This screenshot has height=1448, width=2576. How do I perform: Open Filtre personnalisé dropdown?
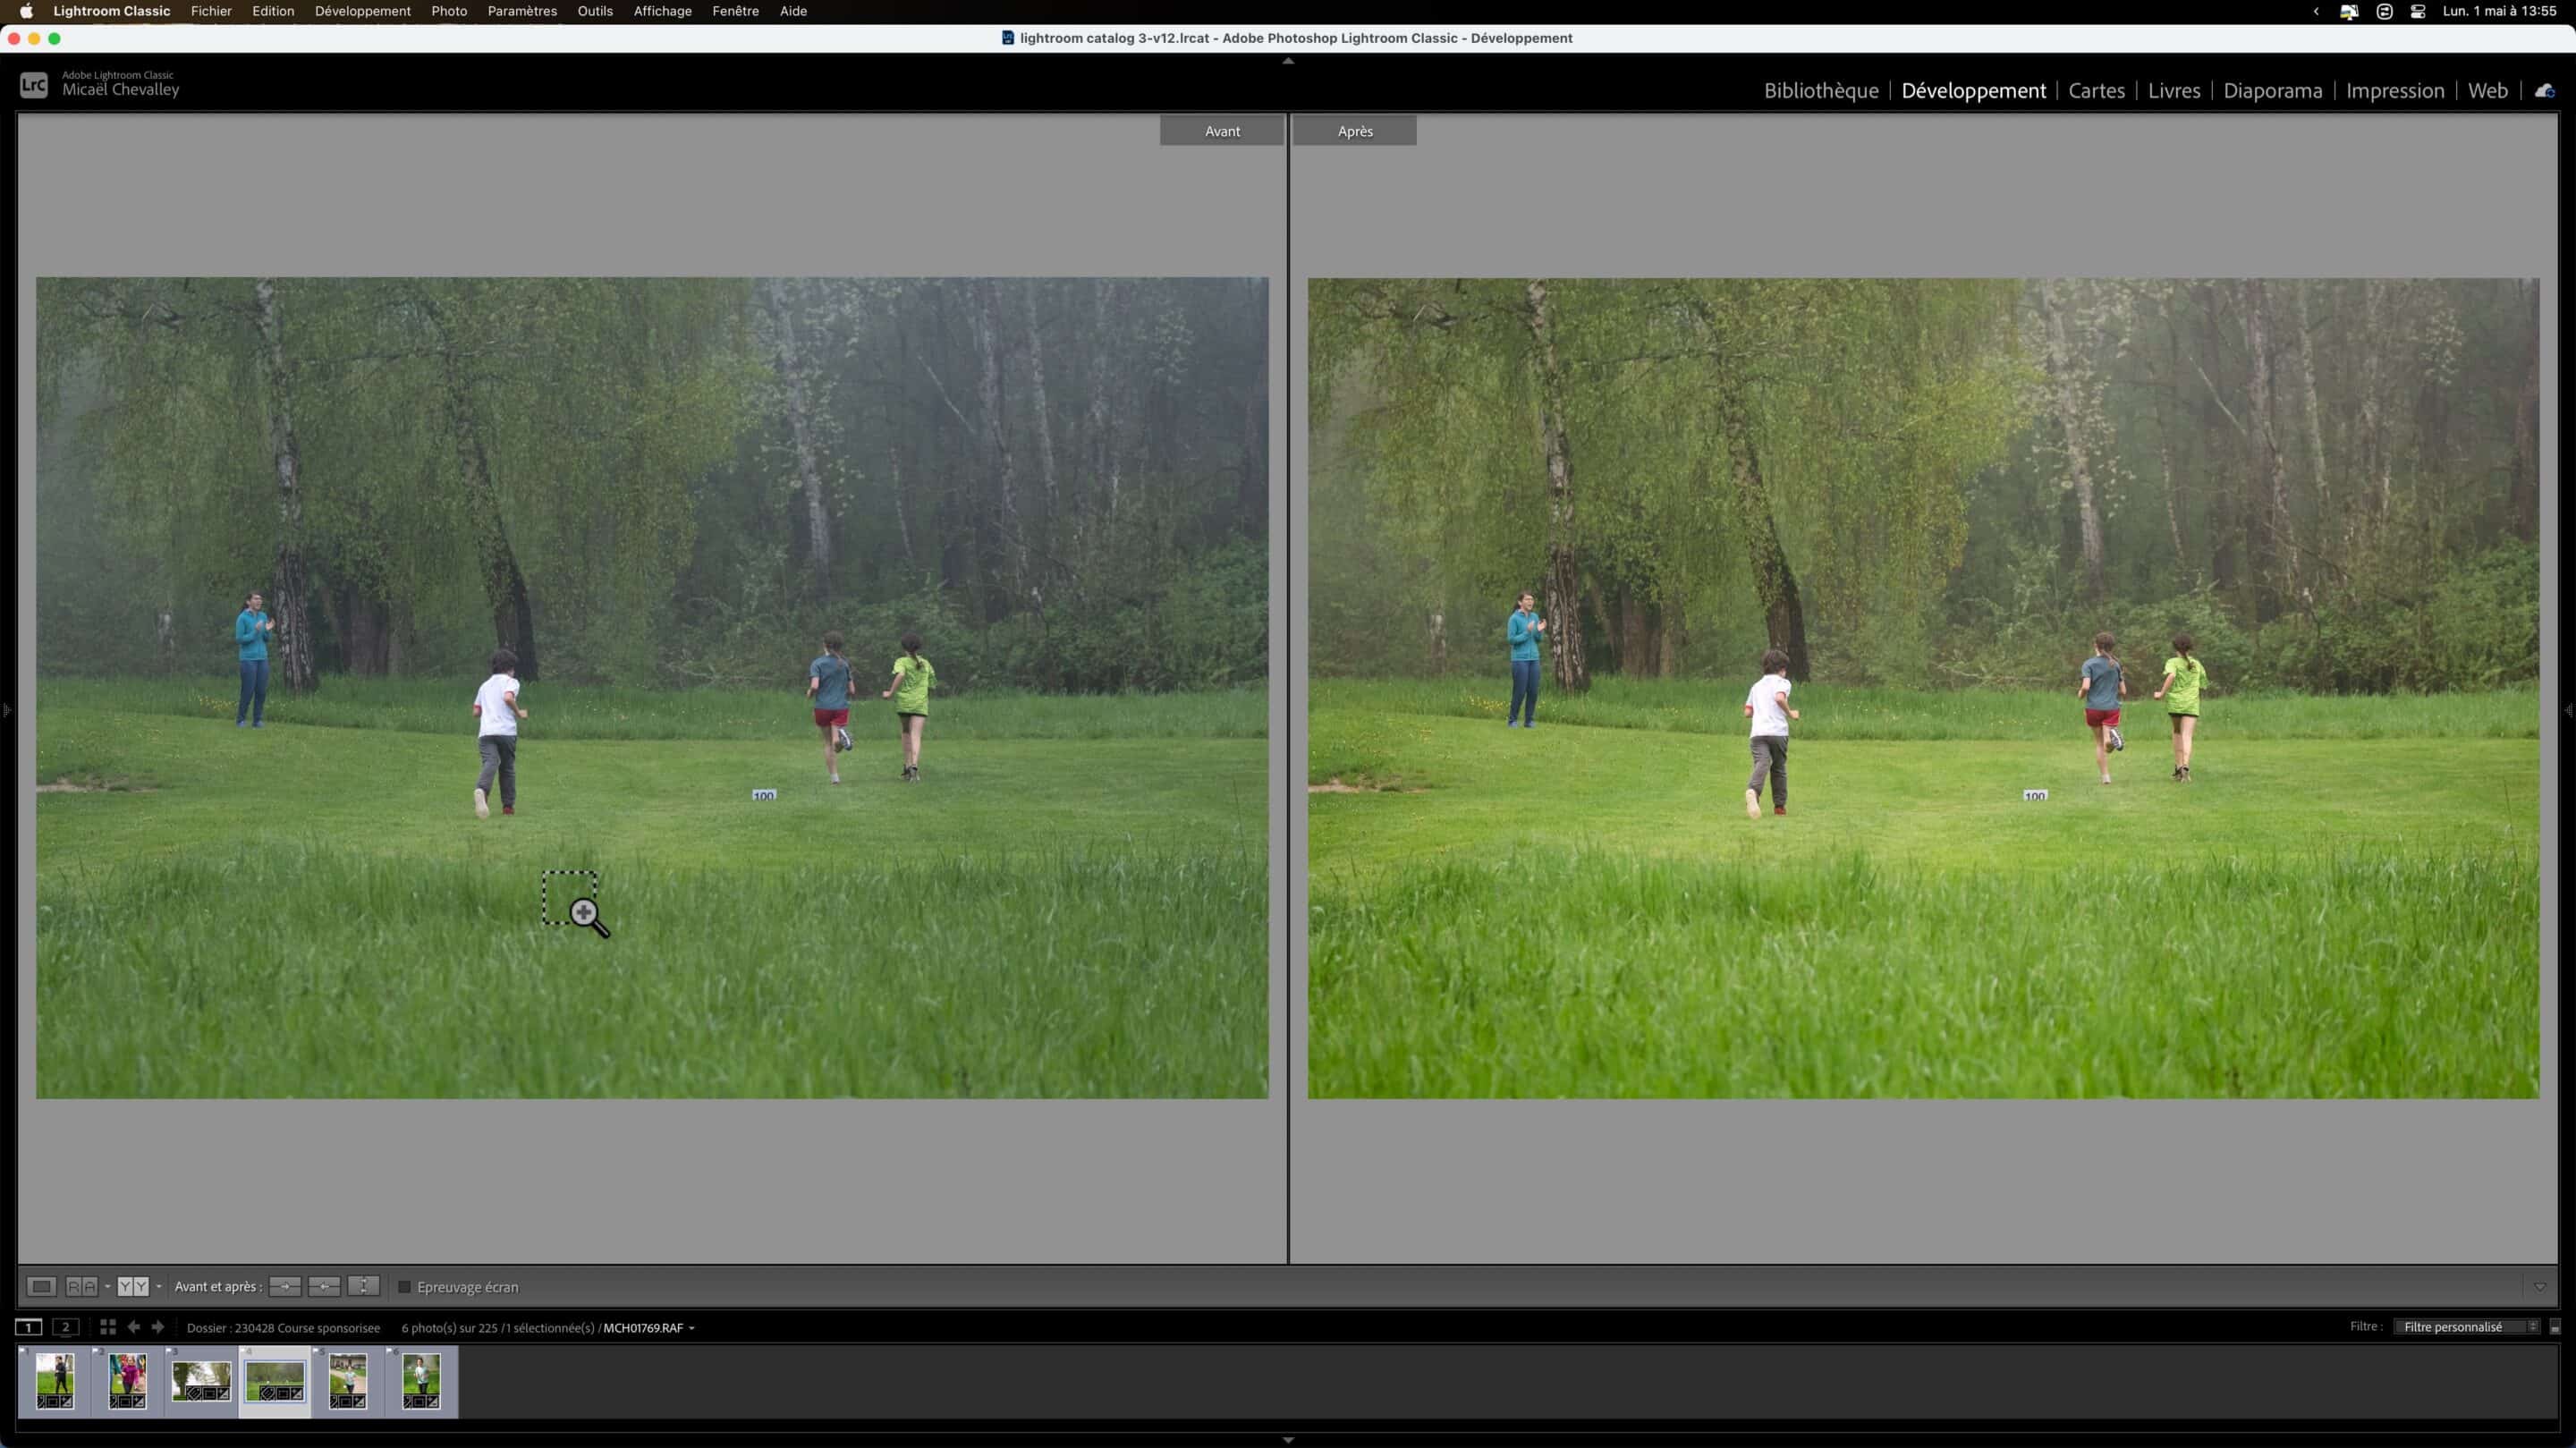(x=2466, y=1327)
